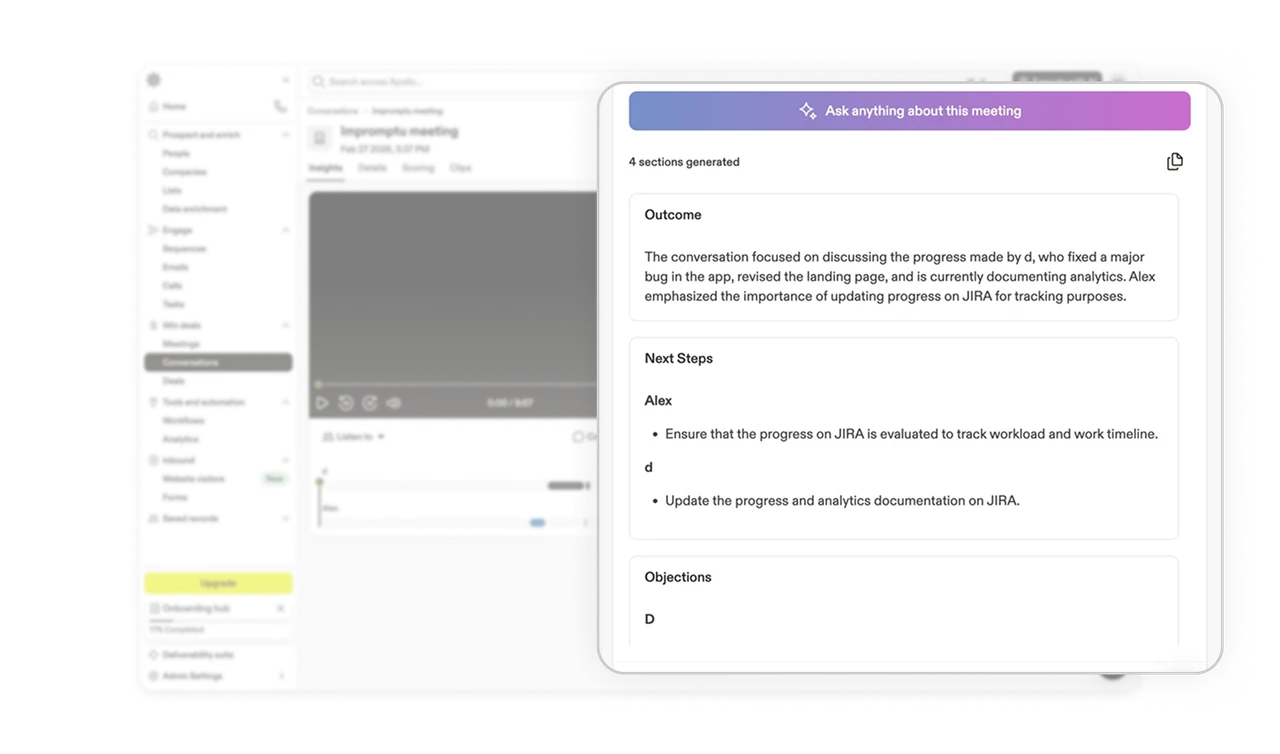Collapse the Engage section in the sidebar
This screenshot has height=754, width=1280.
[285, 229]
